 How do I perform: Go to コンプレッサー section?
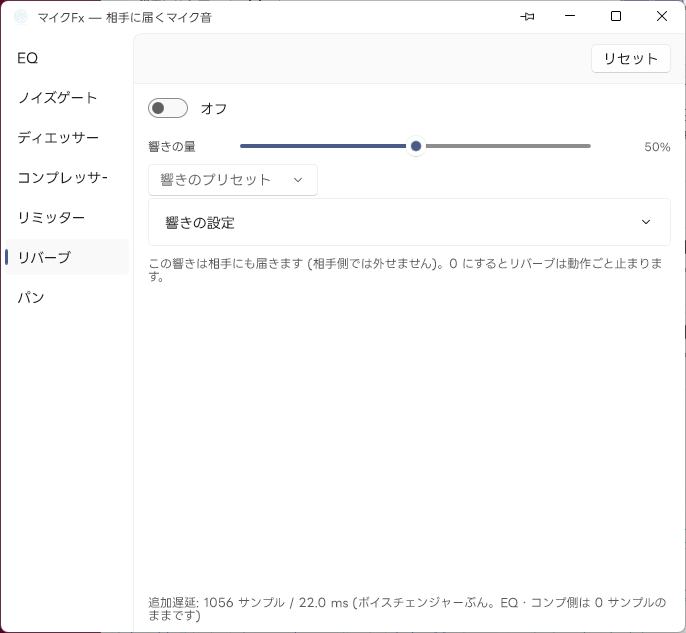(67, 177)
